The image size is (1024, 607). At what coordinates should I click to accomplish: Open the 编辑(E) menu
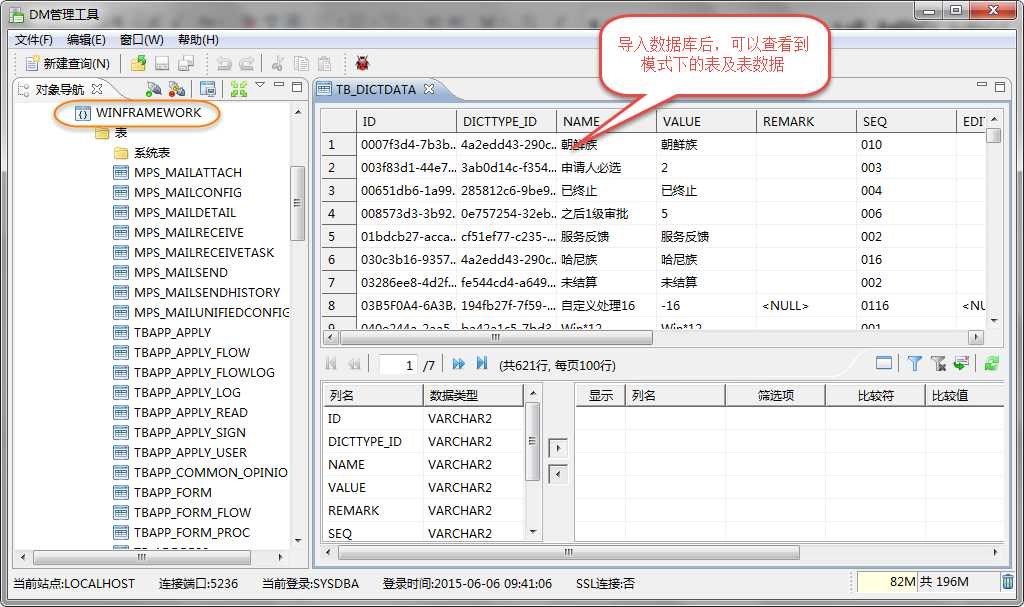click(86, 39)
